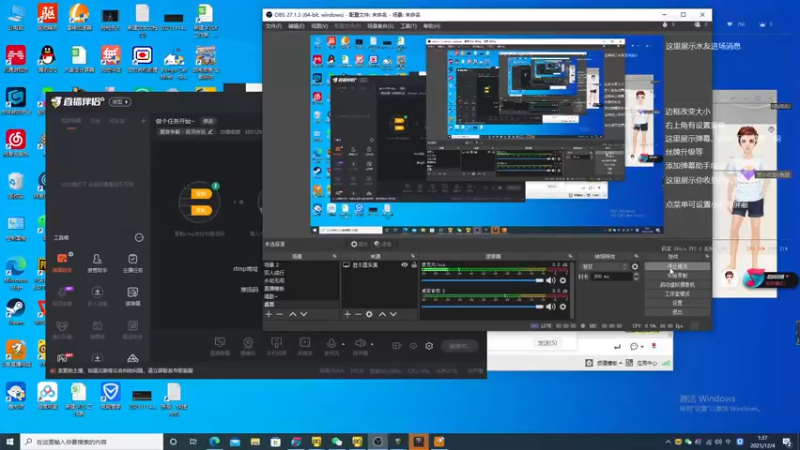Image resolution: width=800 pixels, height=450 pixels.
Task: Open 文件 menu in OBS
Action: tap(273, 26)
